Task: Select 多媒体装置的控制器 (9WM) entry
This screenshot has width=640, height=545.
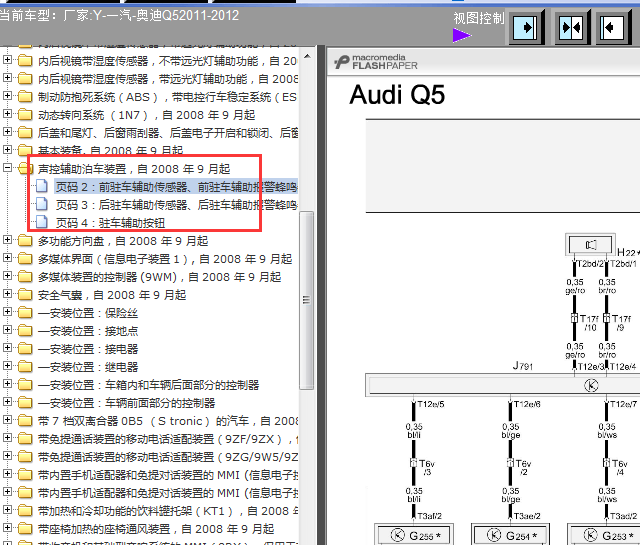Action: (x=159, y=277)
